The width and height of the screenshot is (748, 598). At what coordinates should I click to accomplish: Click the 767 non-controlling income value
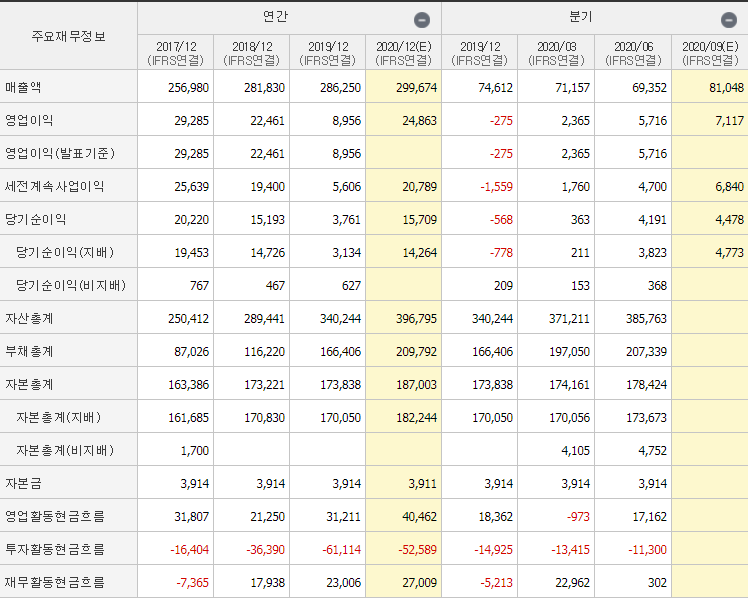pos(199,285)
